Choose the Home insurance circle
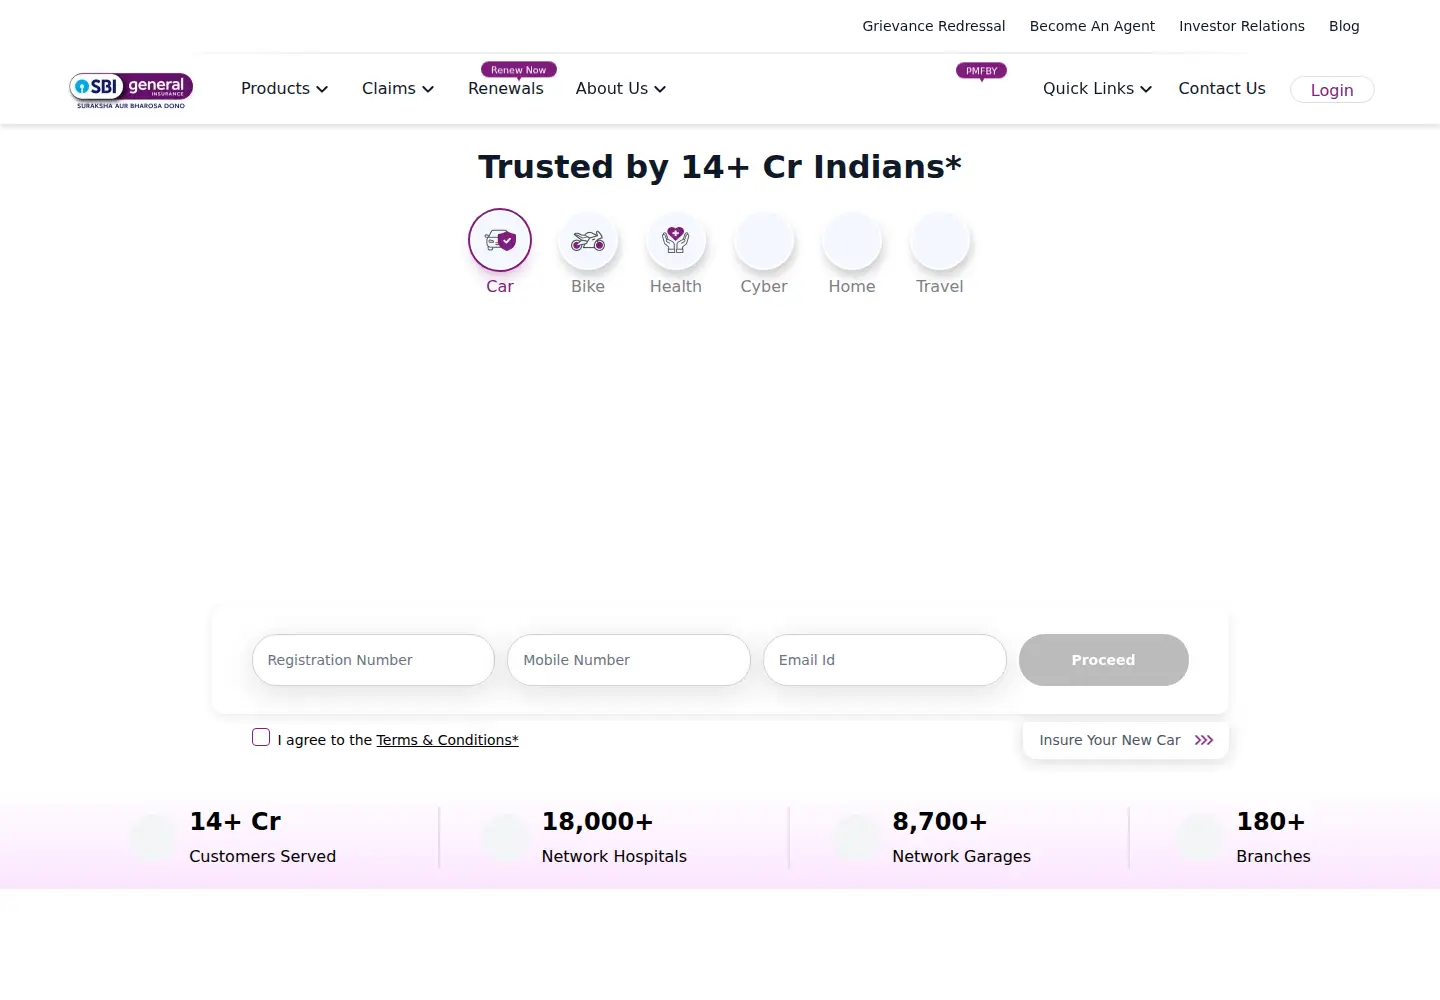Screen dimensions: 1440x1000 click(852, 240)
